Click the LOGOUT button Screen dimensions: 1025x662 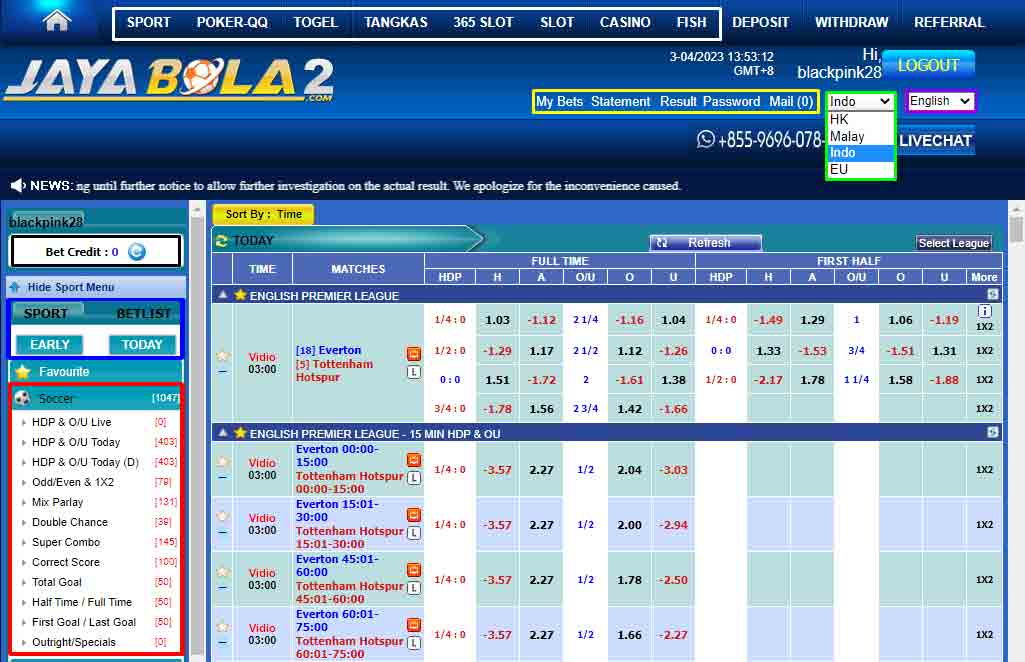pos(928,65)
